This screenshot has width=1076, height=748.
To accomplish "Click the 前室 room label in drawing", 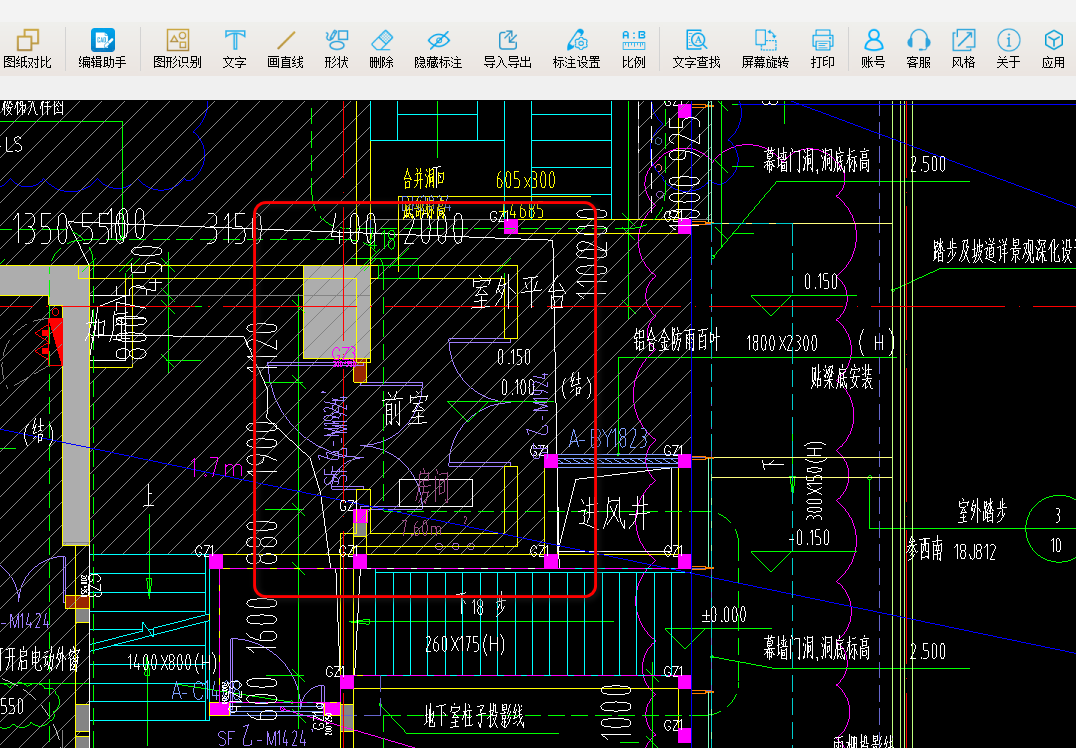I will click(406, 410).
